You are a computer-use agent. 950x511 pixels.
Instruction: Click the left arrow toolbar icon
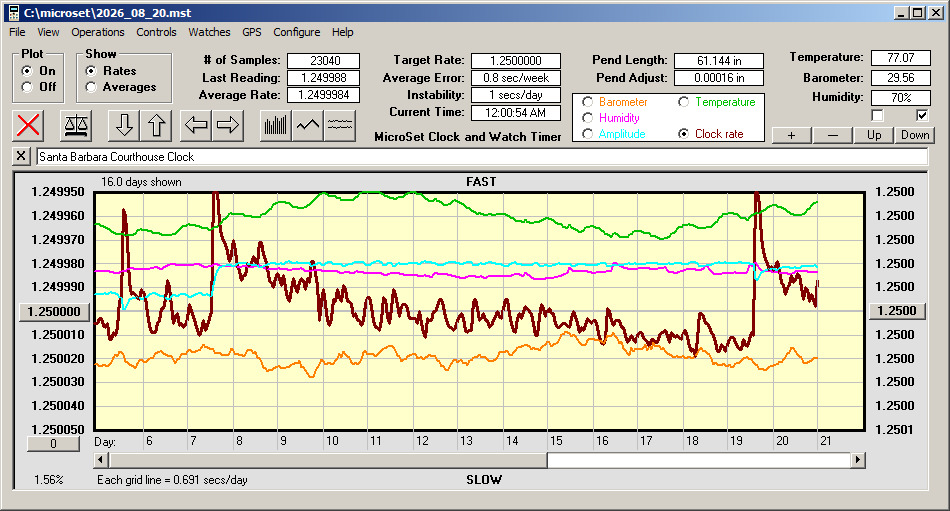(x=196, y=125)
